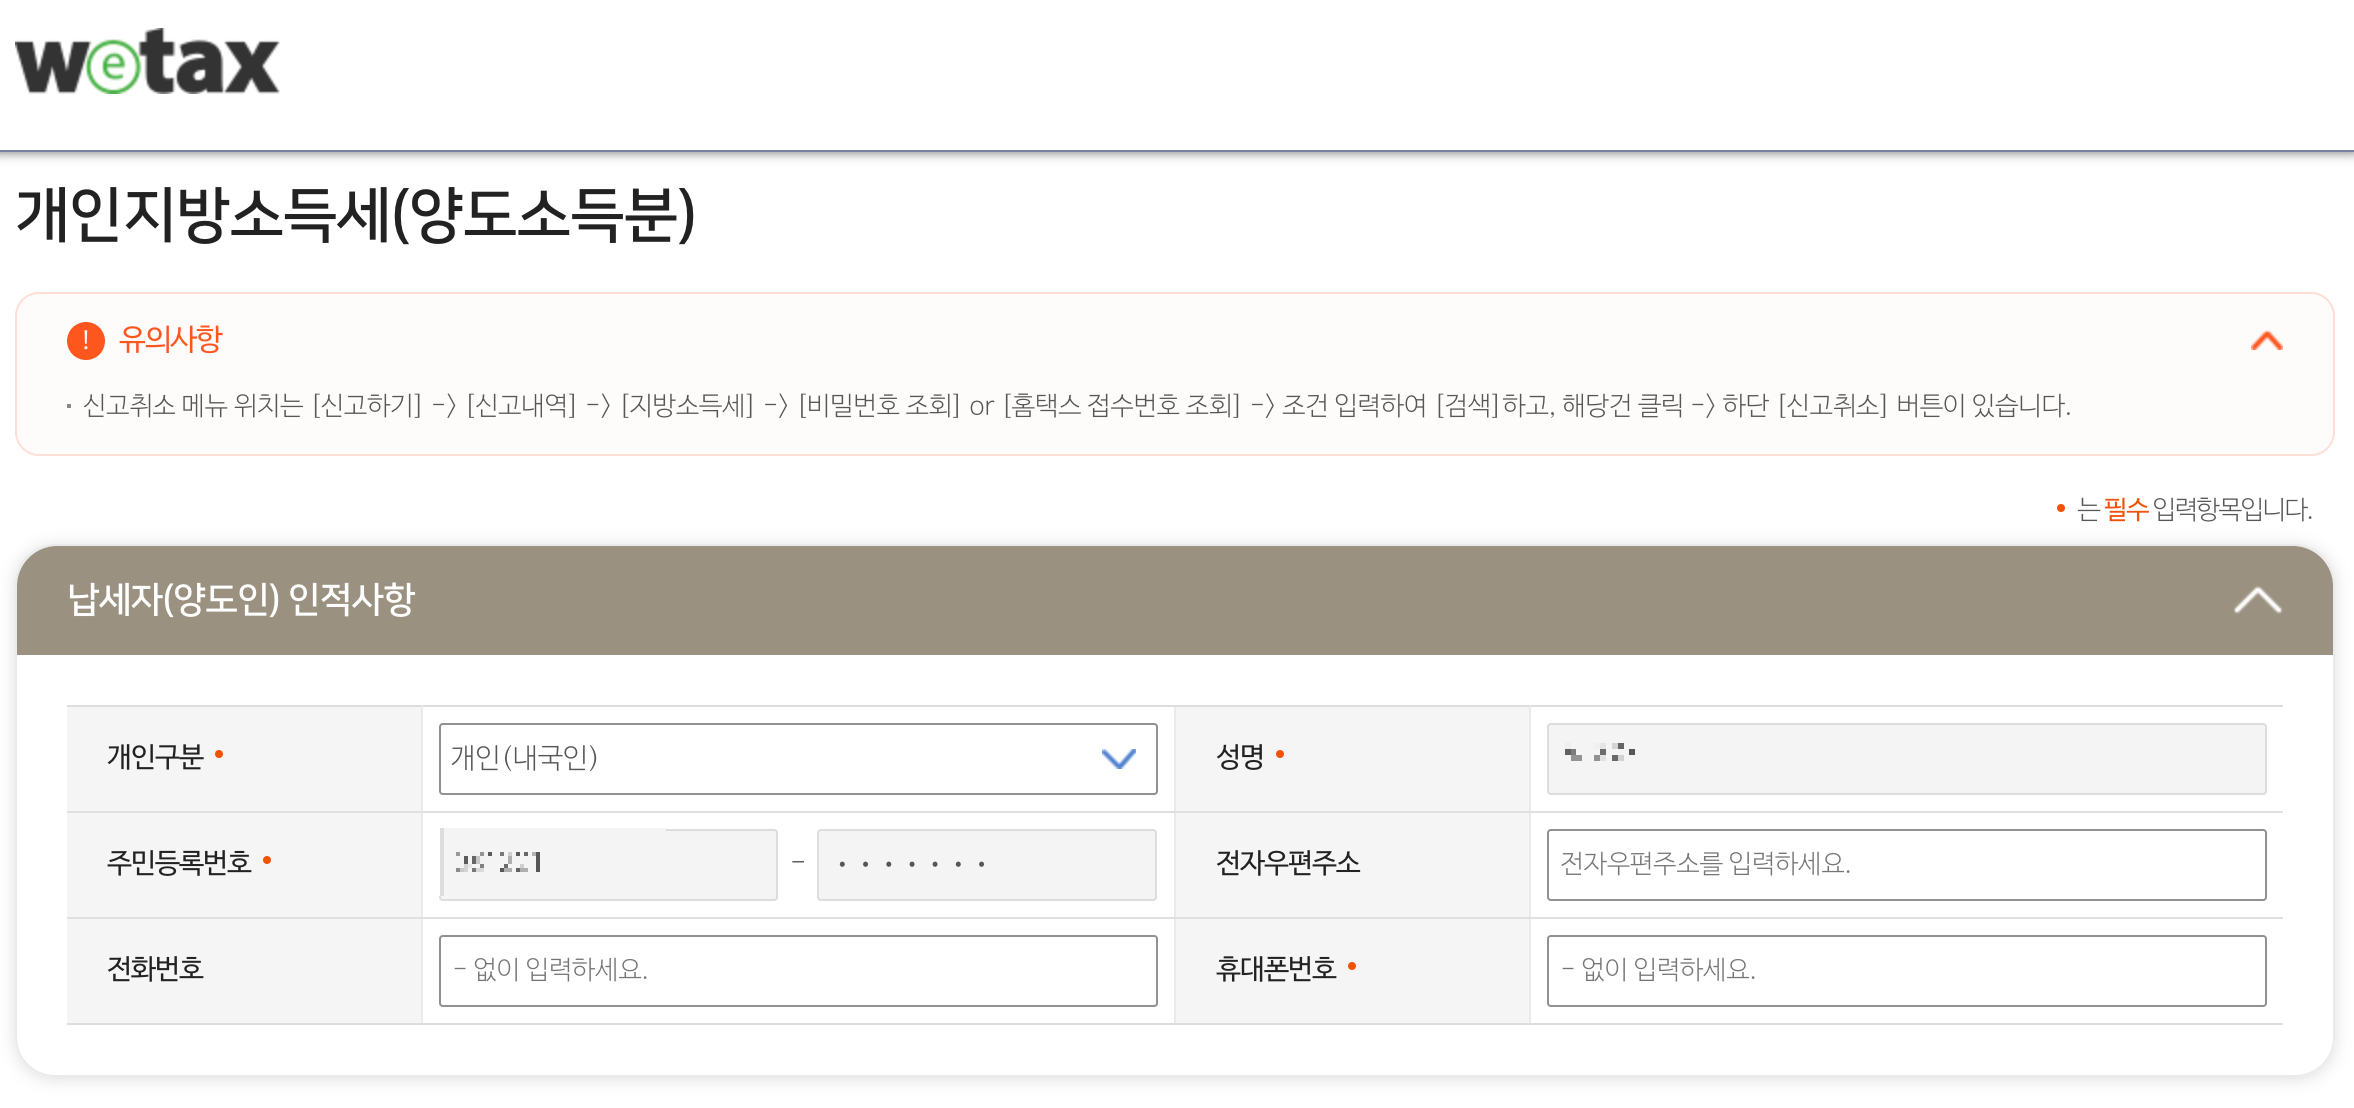Collapse the 납세자(양도인) 인적사항 section

(2257, 601)
